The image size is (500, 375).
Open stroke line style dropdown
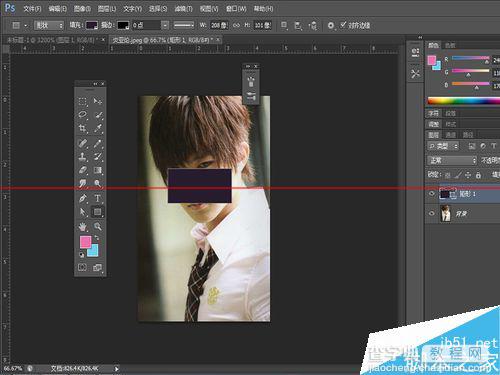click(184, 25)
